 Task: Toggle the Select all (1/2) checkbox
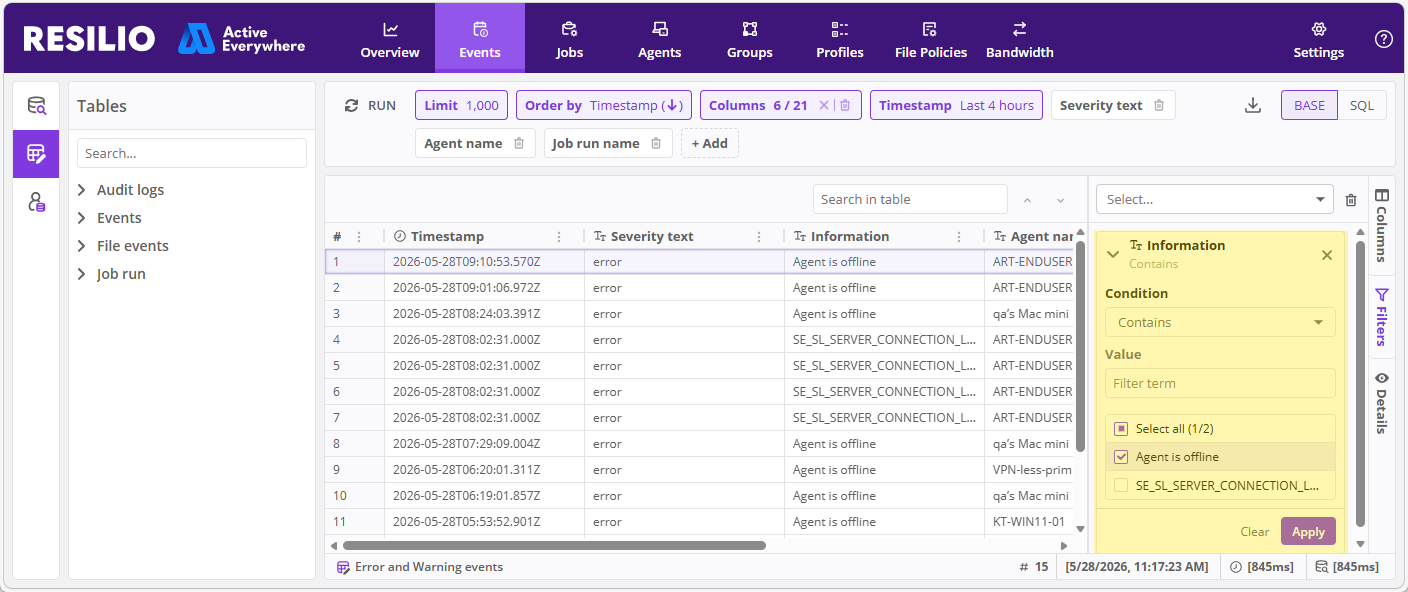tap(1121, 428)
